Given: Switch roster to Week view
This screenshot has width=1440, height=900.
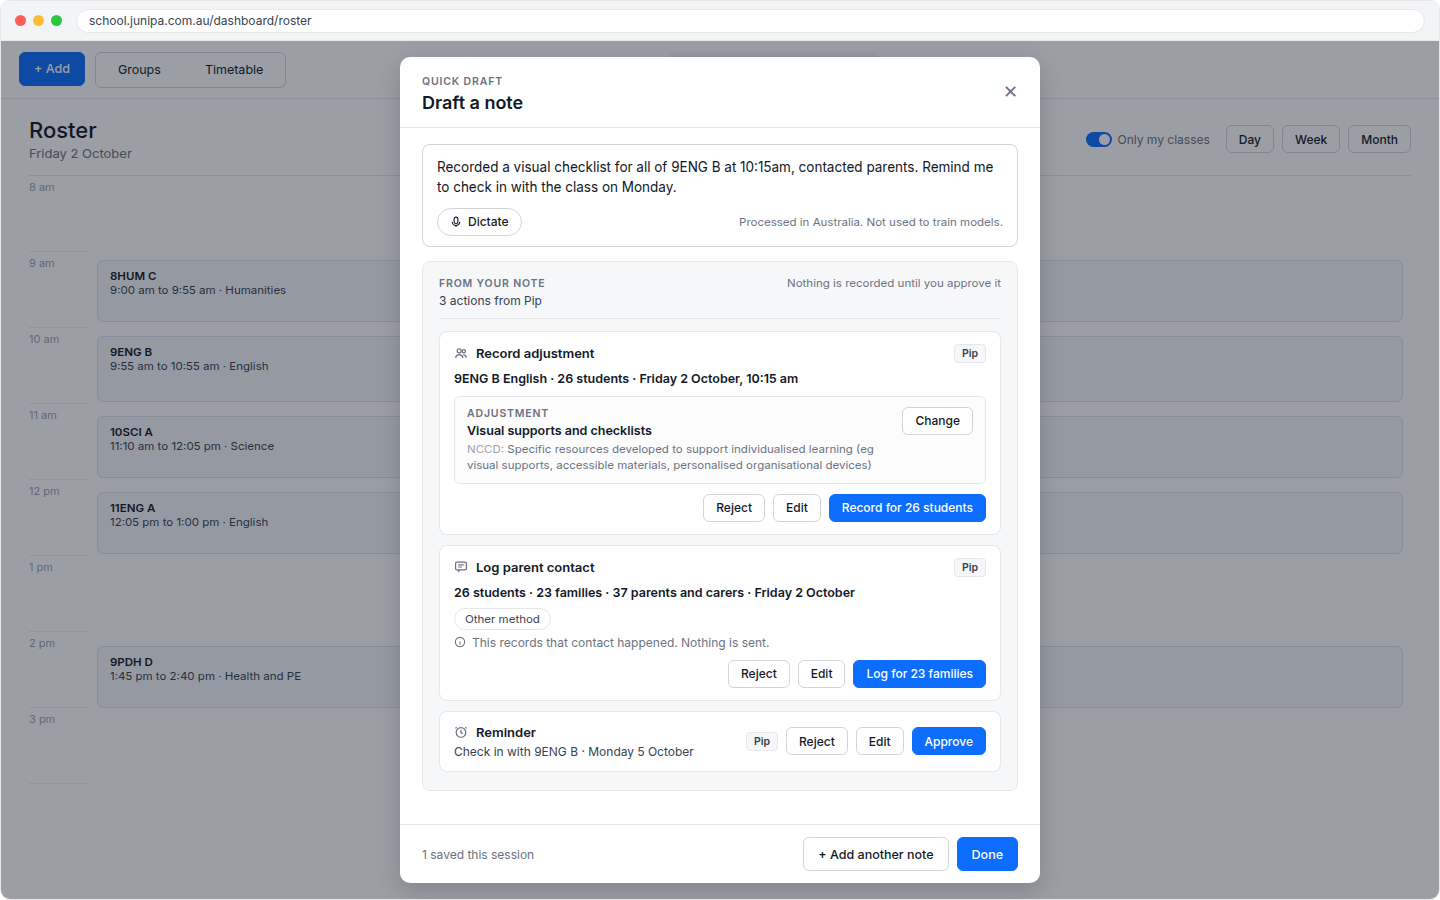Looking at the screenshot, I should click(x=1311, y=140).
